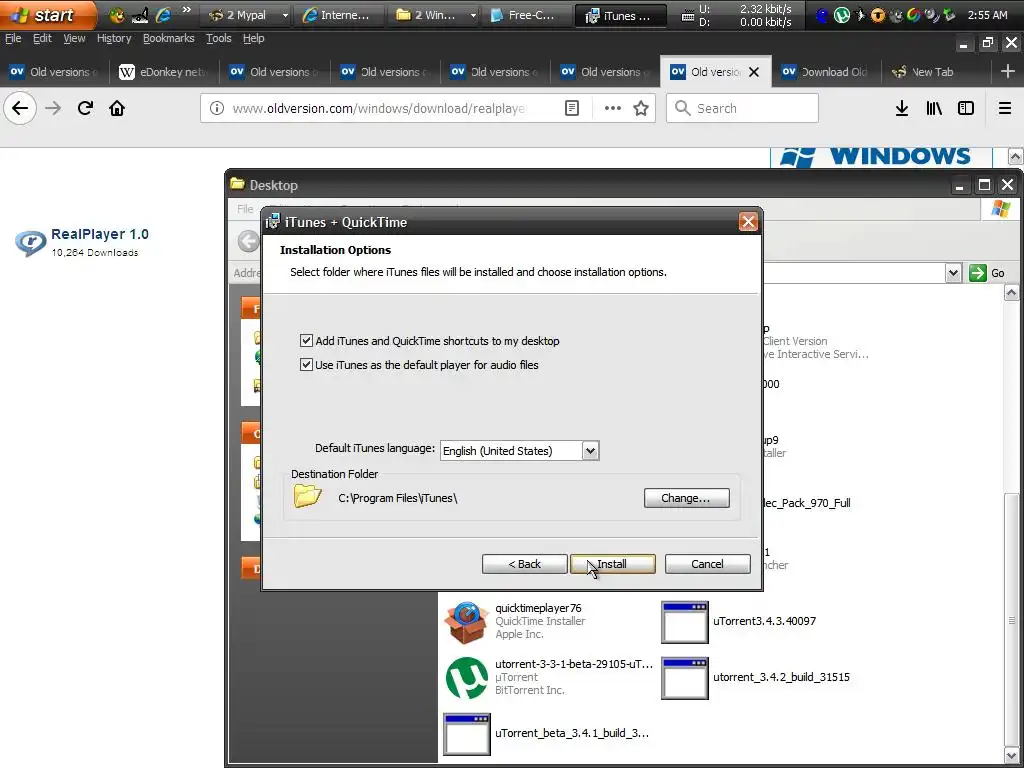Open the Desktop window address dropdown arrow
Image resolution: width=1024 pixels, height=768 pixels.
[x=953, y=273]
